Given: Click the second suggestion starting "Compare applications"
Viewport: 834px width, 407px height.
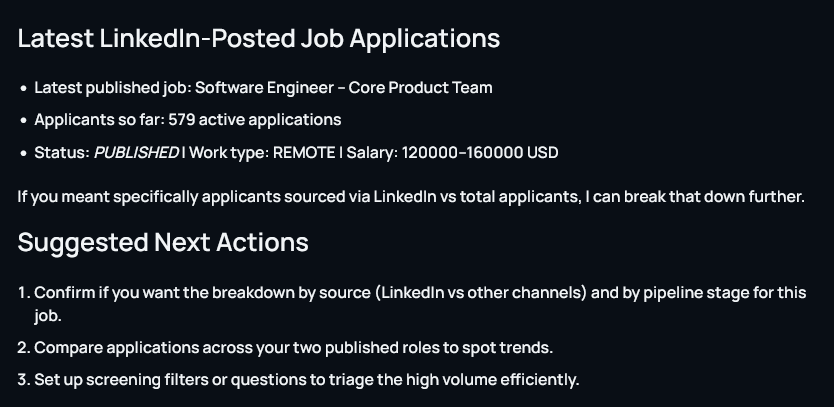Looking at the screenshot, I should pyautogui.click(x=293, y=348).
